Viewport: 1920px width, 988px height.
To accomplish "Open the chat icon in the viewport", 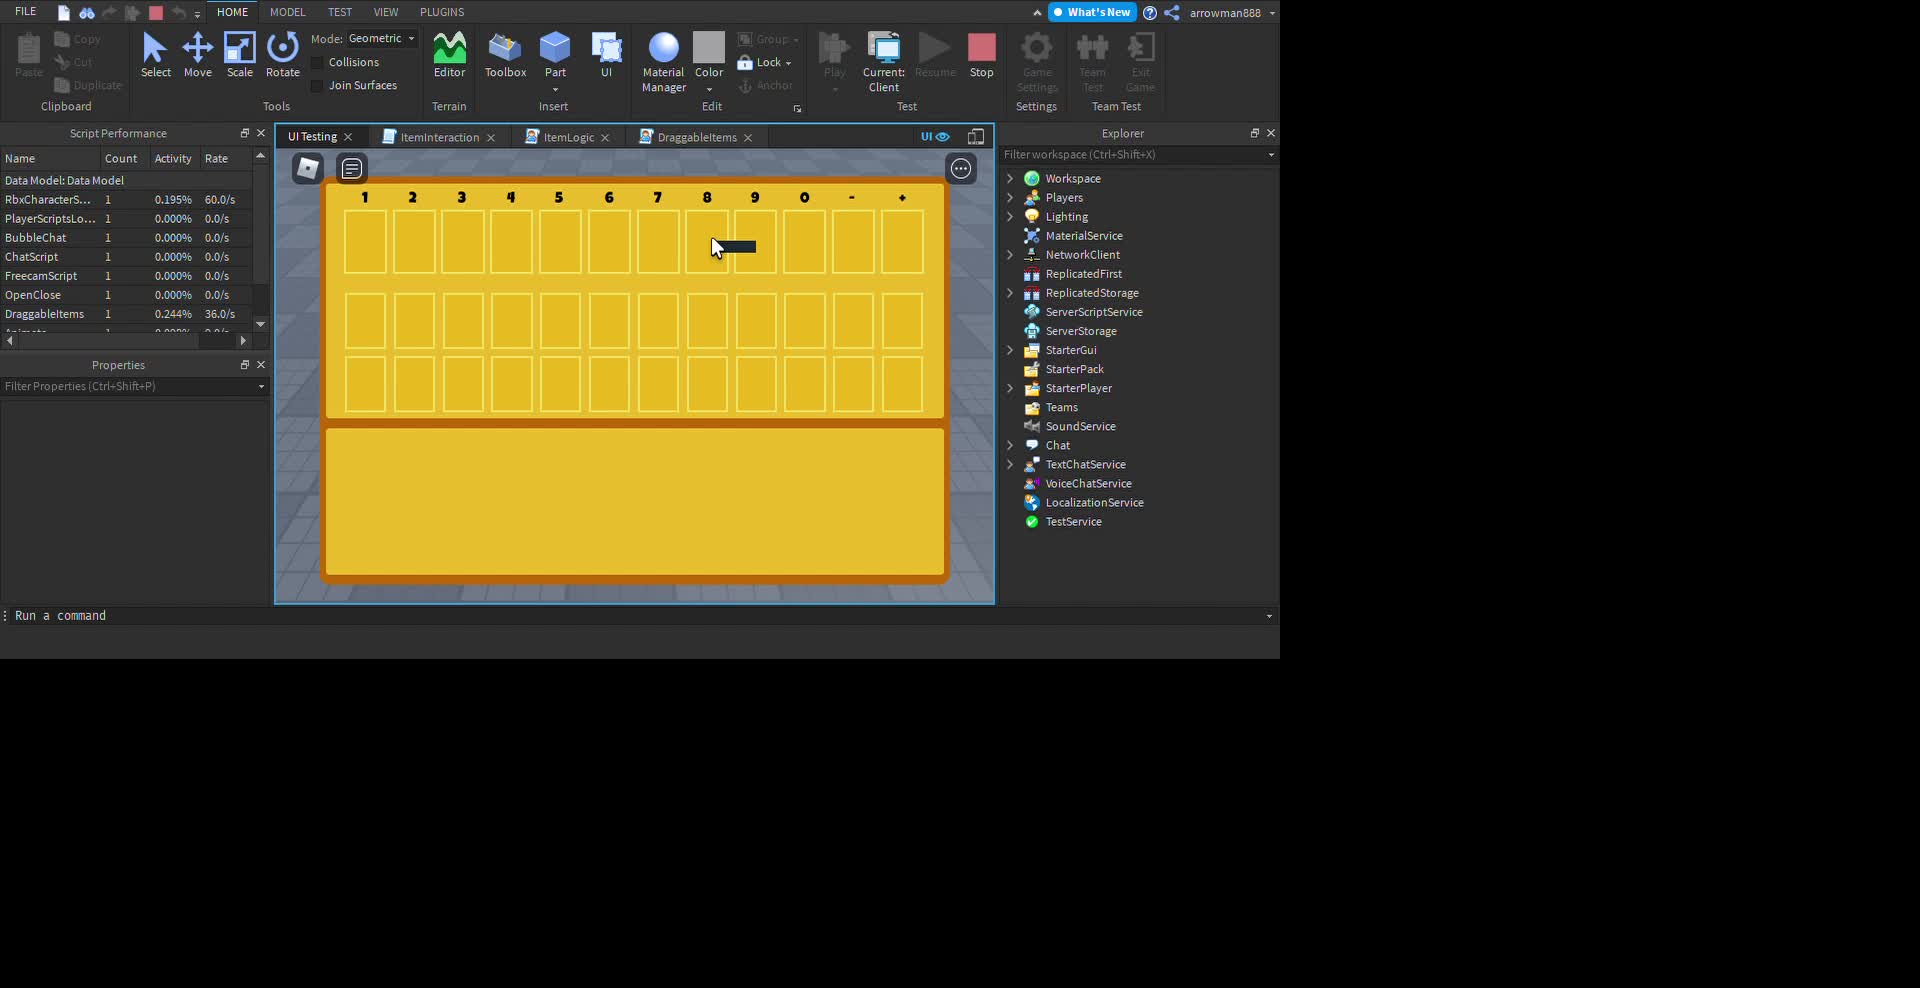I will (x=351, y=169).
